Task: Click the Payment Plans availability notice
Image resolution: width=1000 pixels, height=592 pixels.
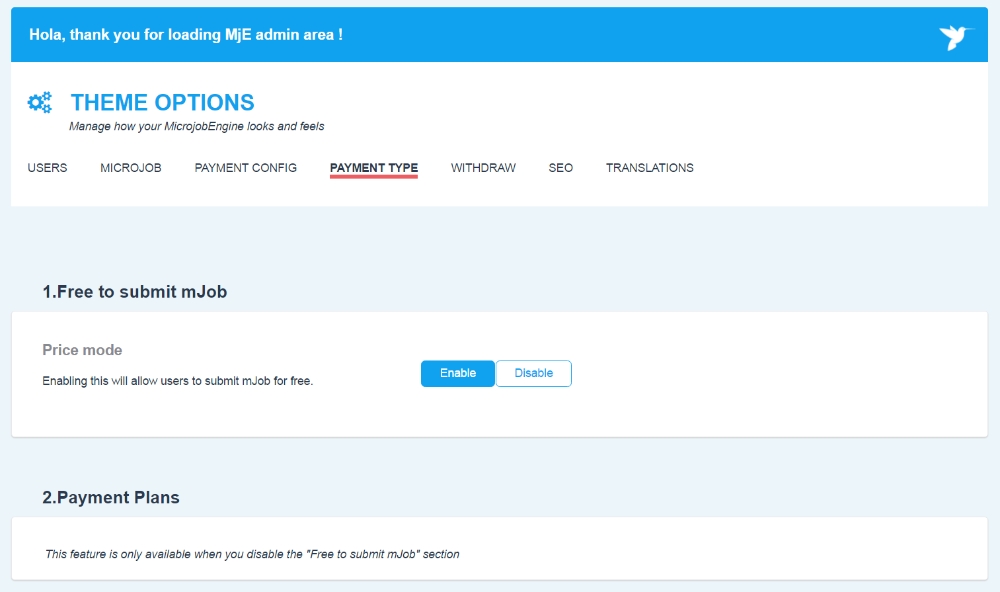Action: tap(252, 554)
